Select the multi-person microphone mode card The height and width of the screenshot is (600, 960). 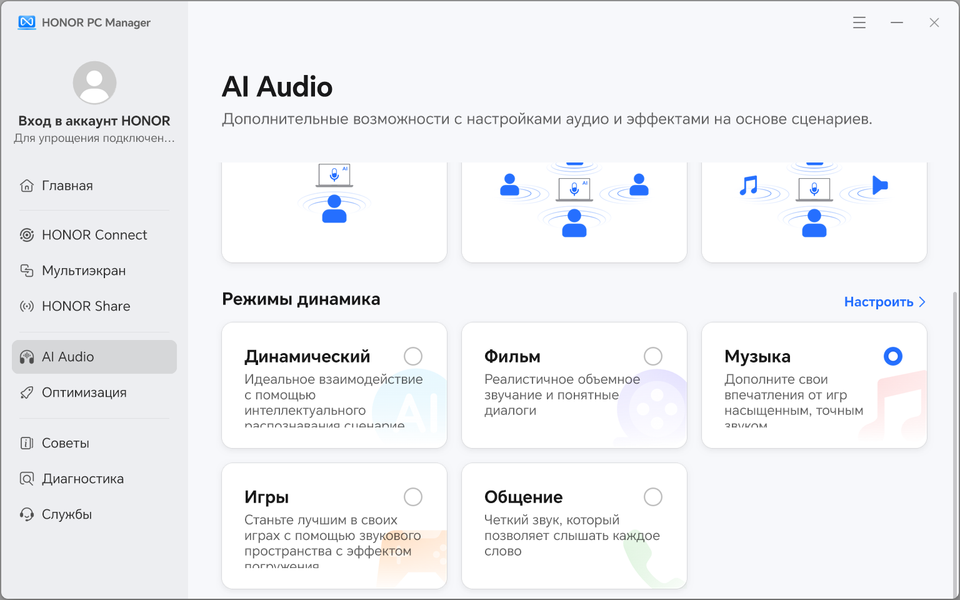tap(574, 212)
